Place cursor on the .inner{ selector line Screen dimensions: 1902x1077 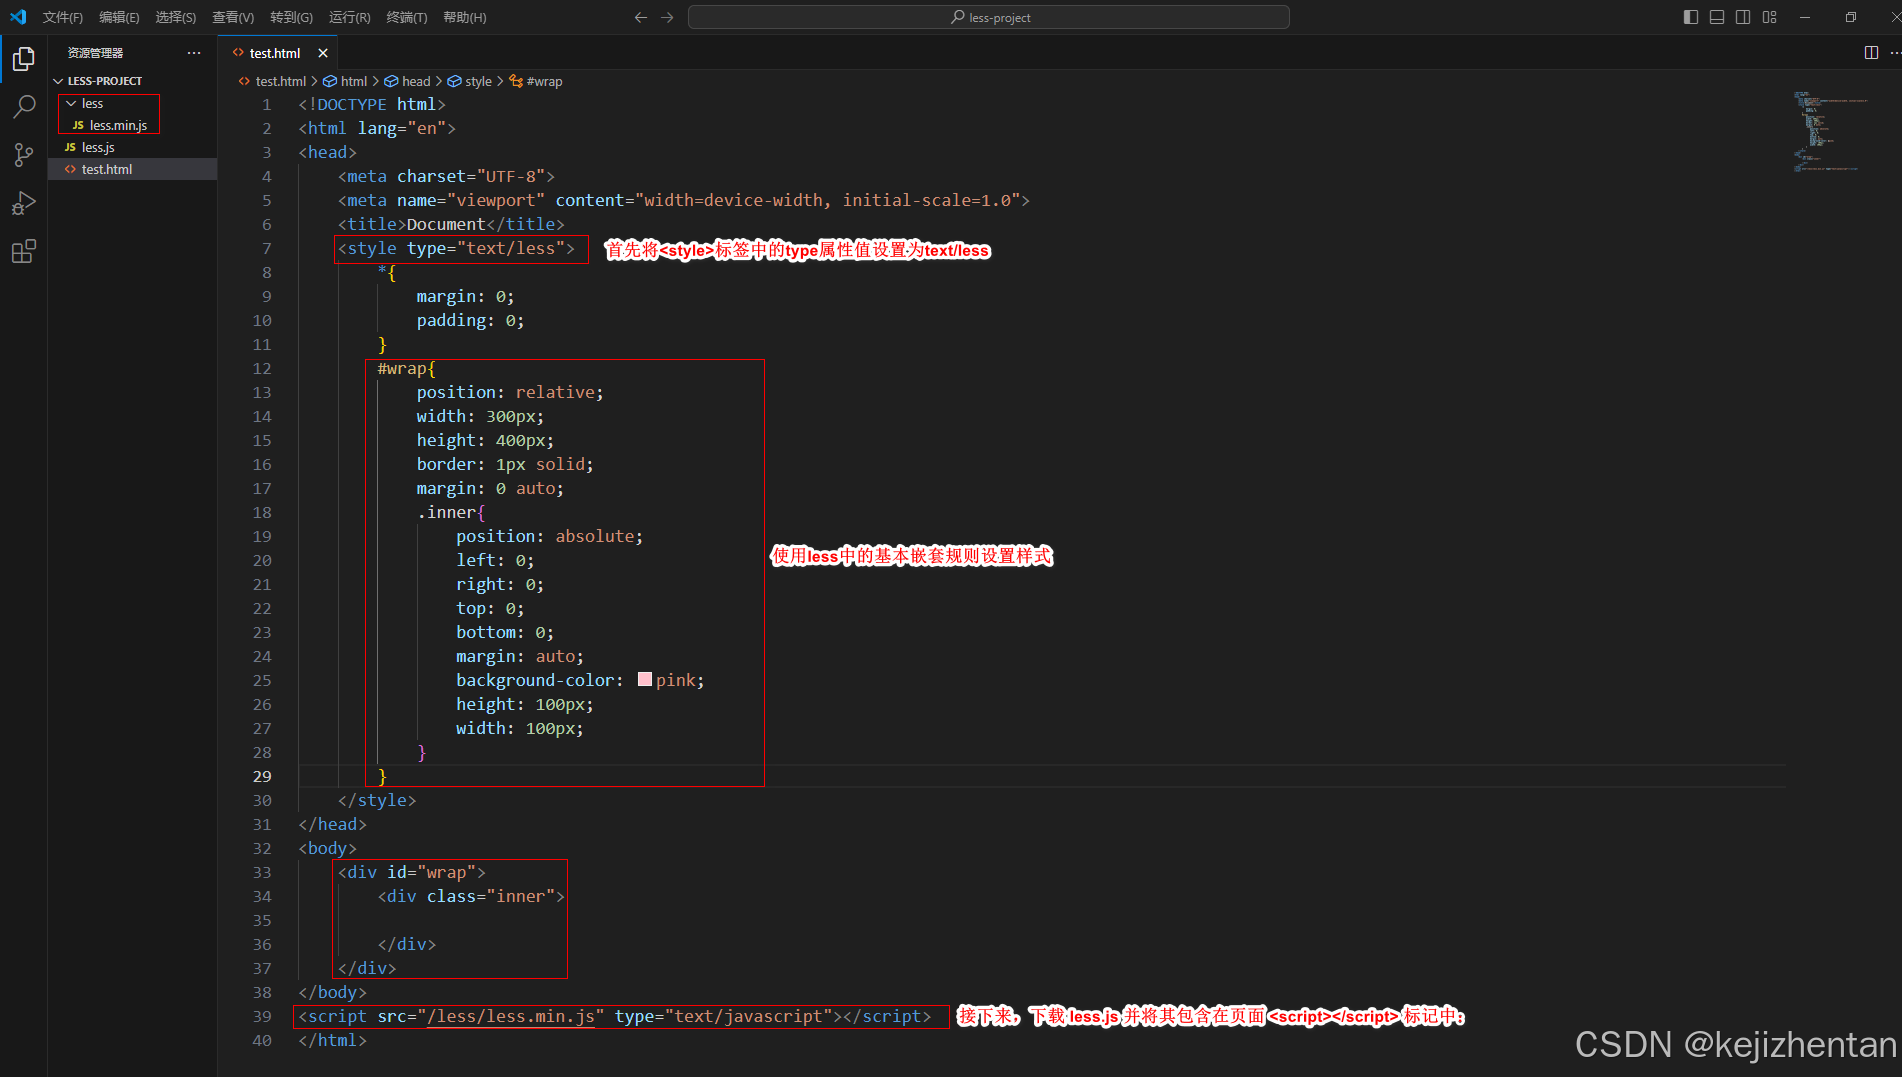(x=451, y=512)
